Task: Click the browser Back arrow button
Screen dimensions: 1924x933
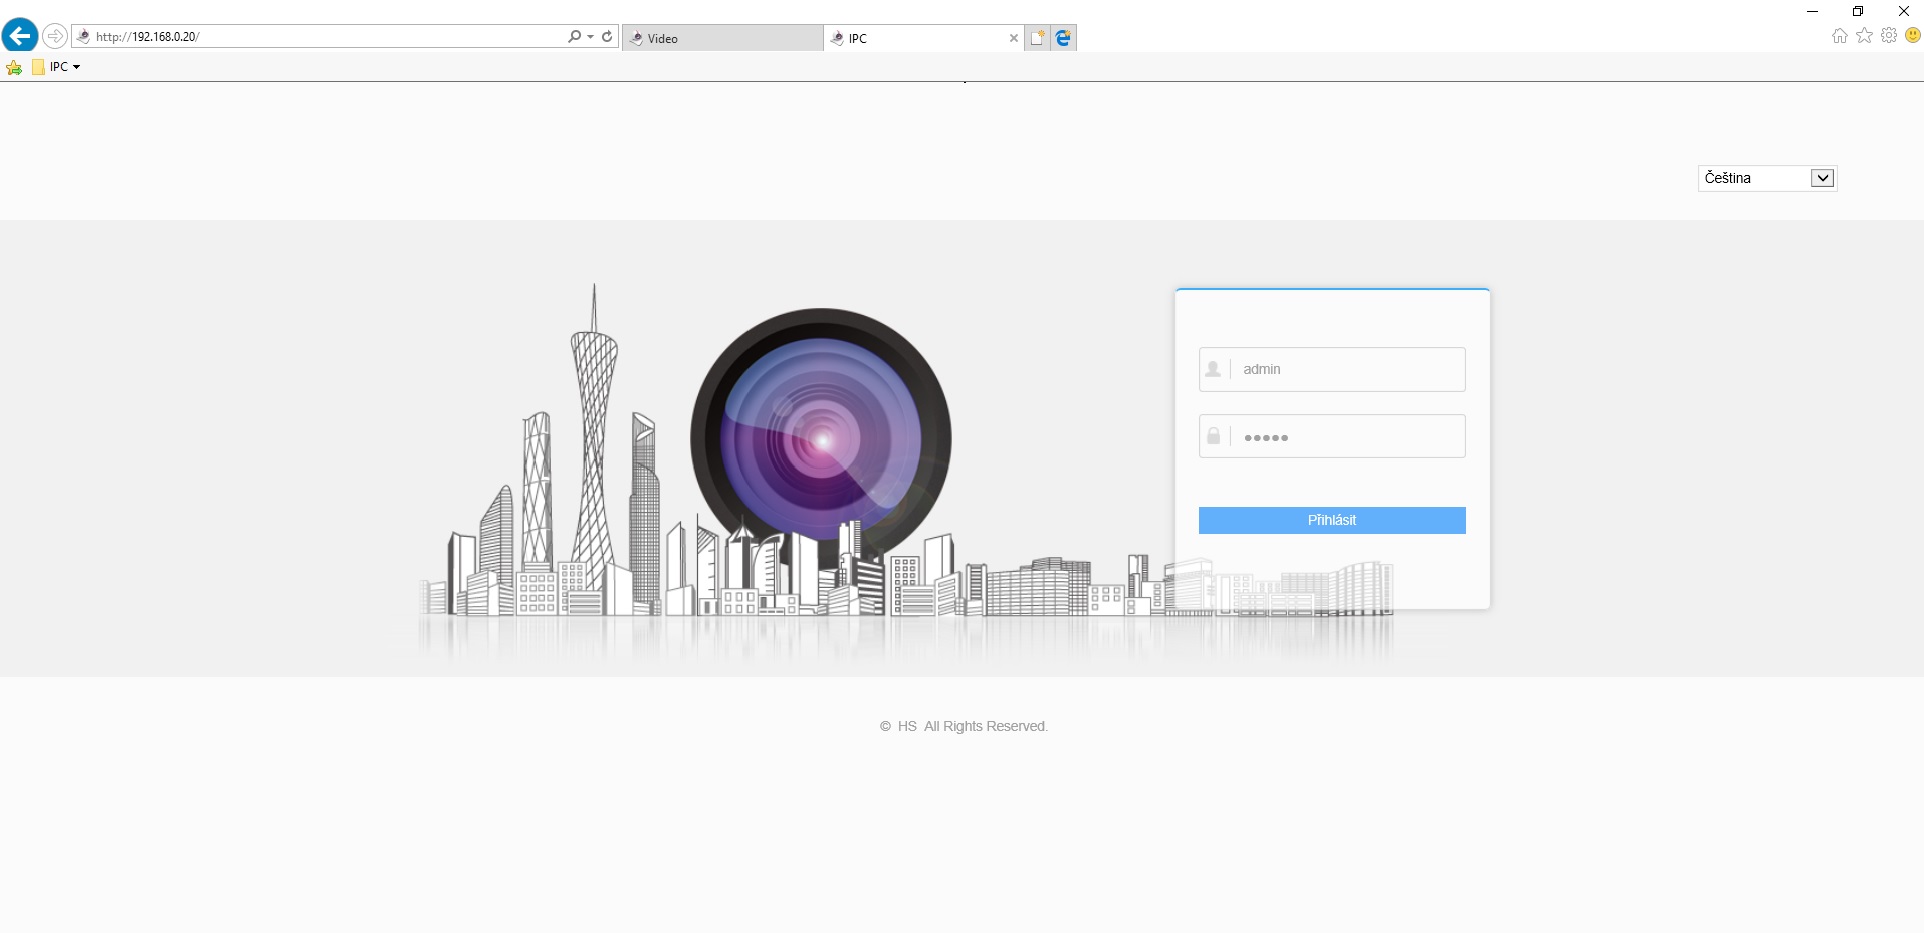Action: pos(20,36)
